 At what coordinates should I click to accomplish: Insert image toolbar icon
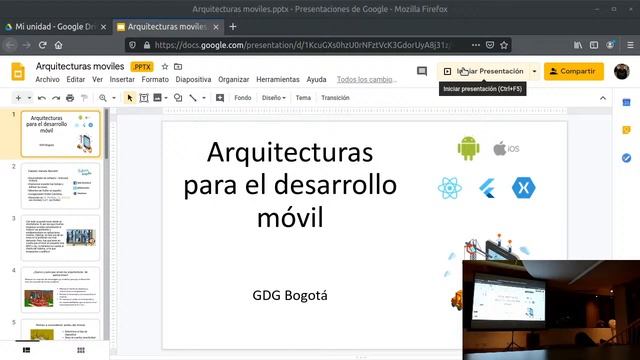157,98
